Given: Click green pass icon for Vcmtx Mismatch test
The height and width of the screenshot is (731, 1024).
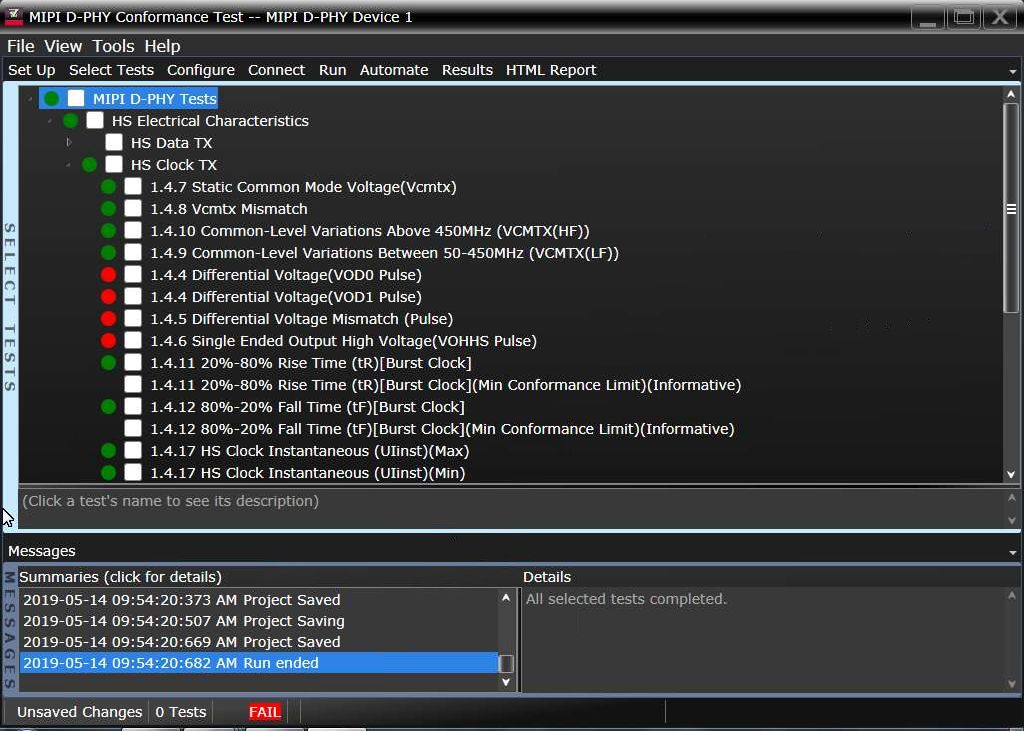Looking at the screenshot, I should tap(108, 209).
